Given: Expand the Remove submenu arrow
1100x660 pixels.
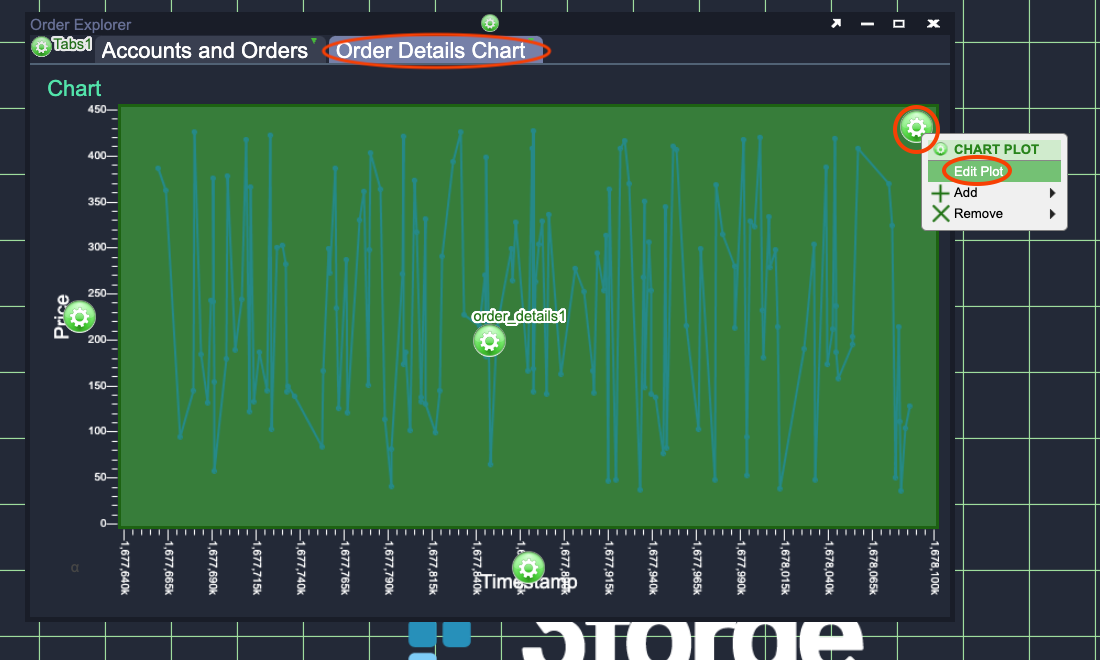Looking at the screenshot, I should tap(1052, 213).
